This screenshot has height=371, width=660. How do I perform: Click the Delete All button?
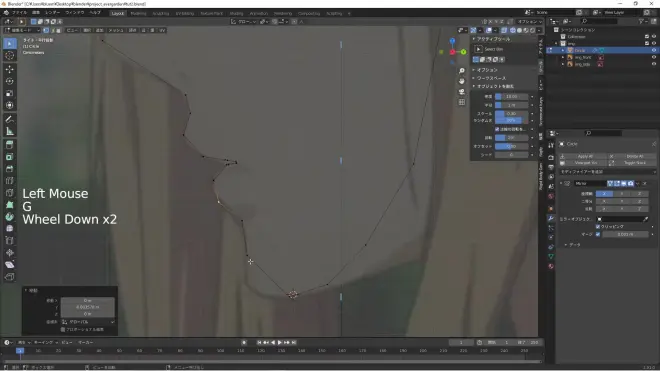tap(634, 156)
